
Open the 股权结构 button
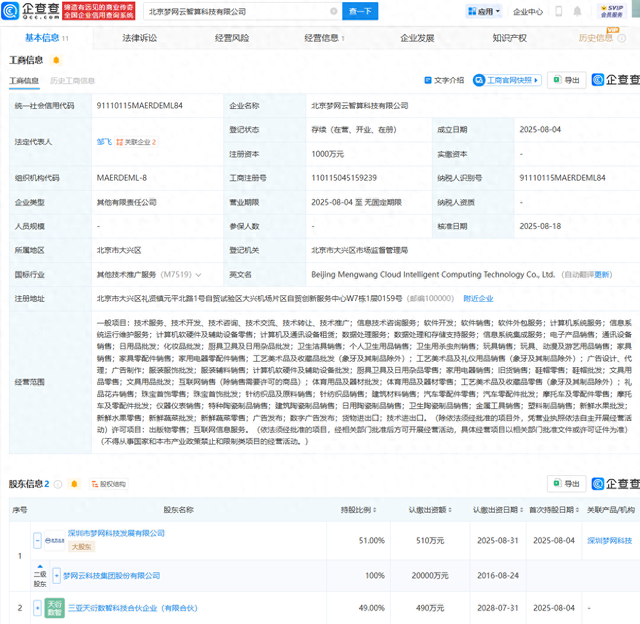pos(109,484)
